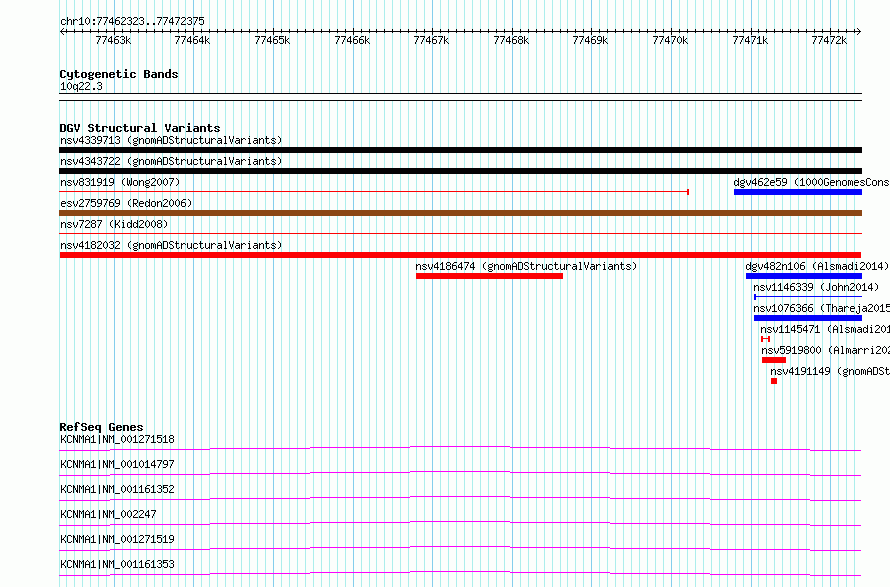Select the blue nsv1076366 variant bar

click(x=808, y=318)
